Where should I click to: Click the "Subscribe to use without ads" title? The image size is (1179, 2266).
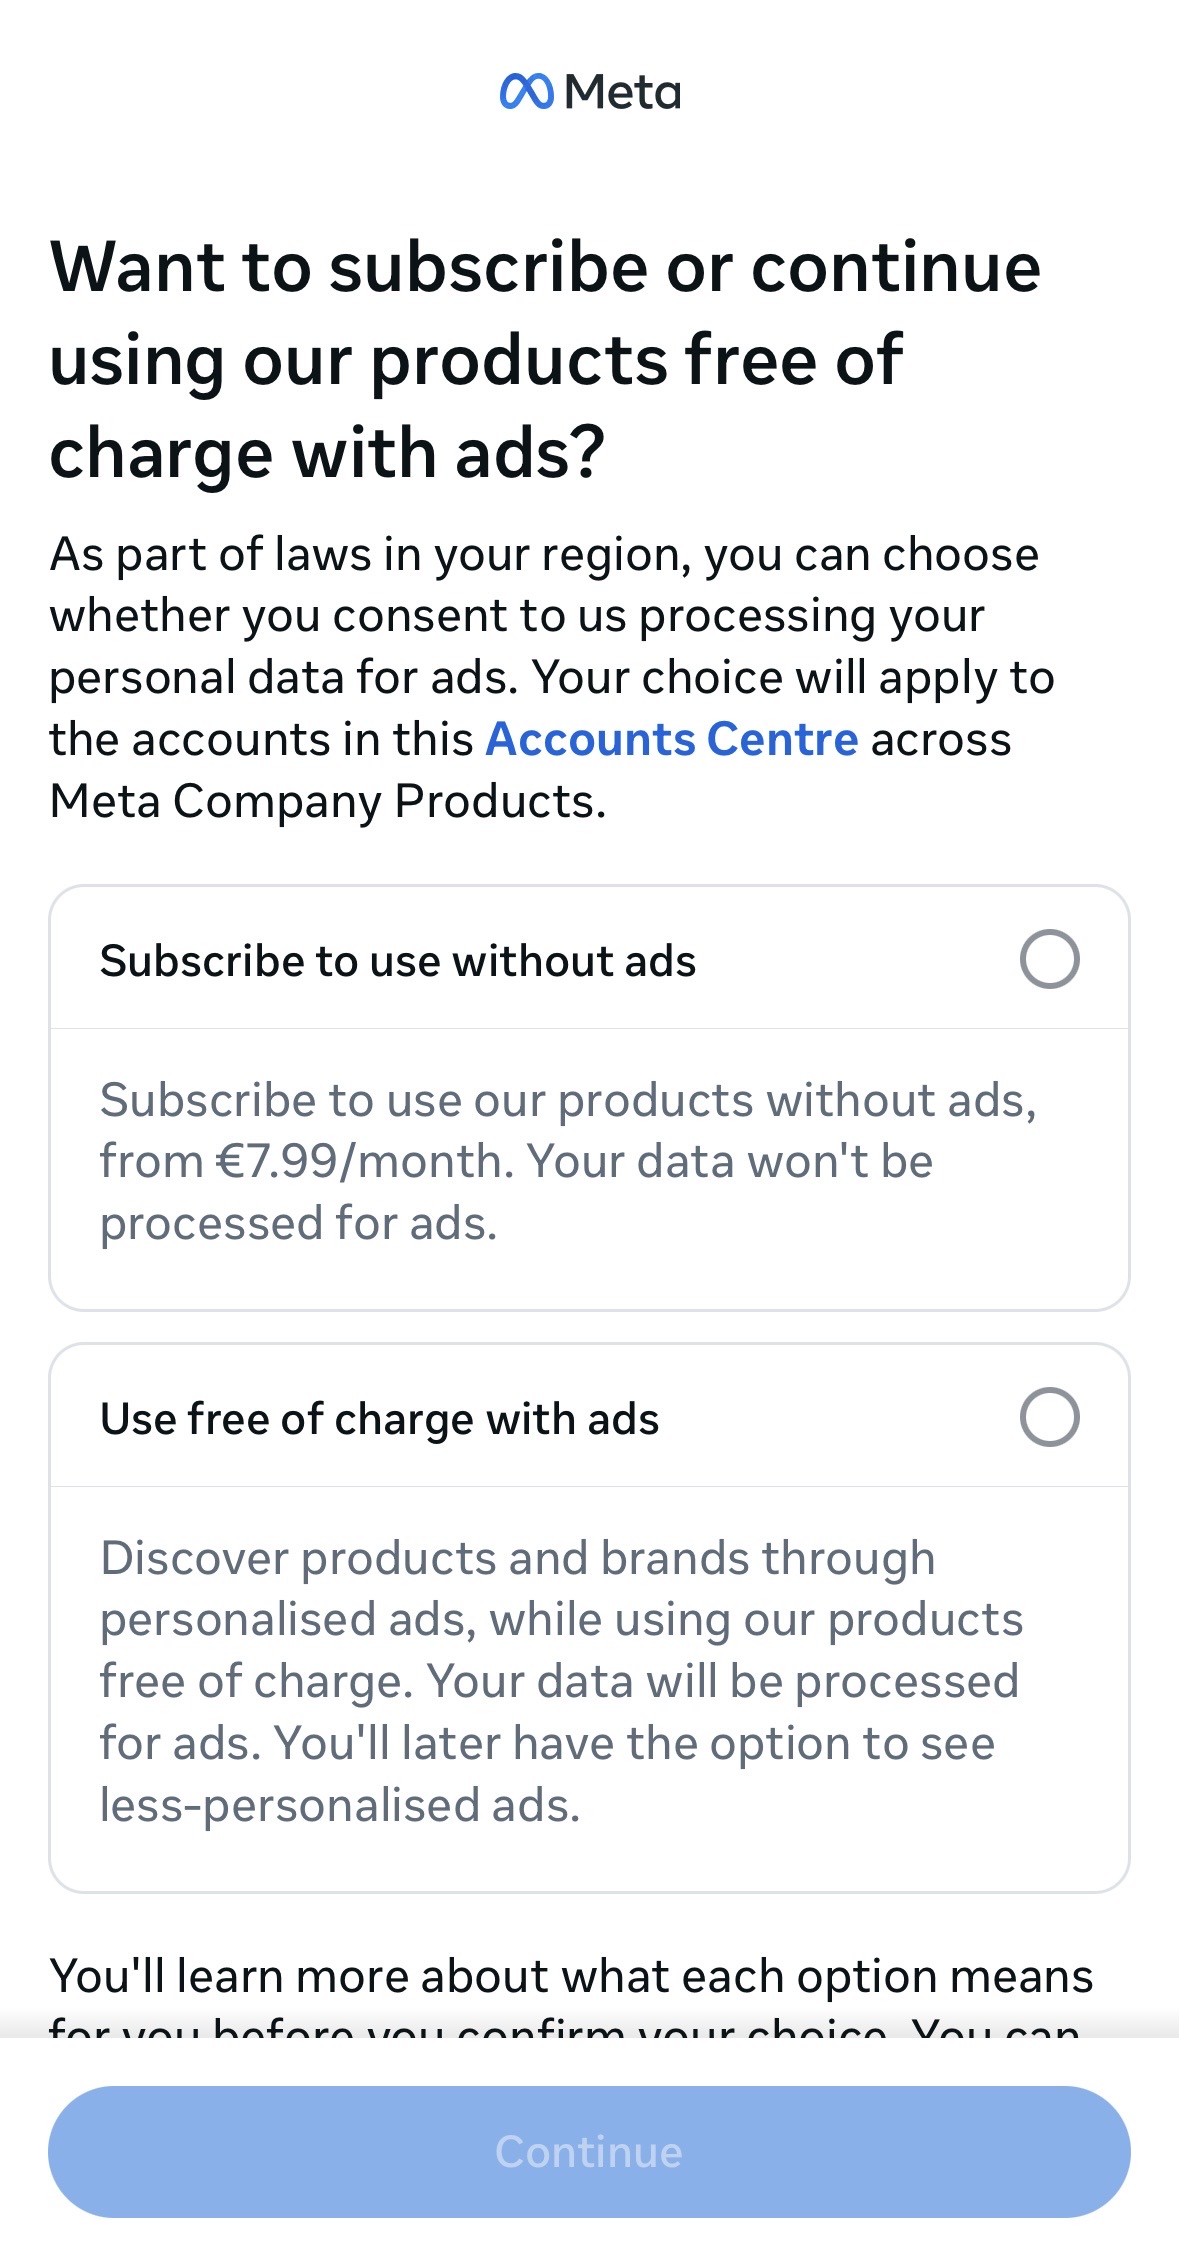pos(398,961)
